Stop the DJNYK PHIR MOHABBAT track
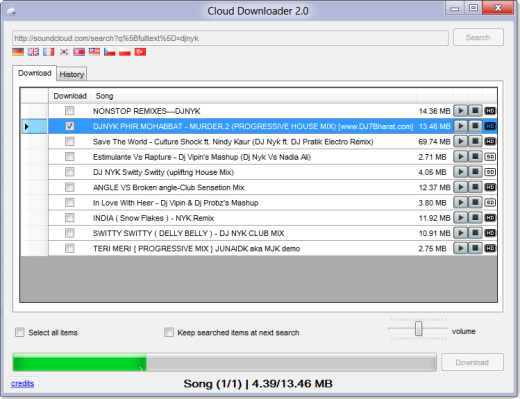This screenshot has height=399, width=520. point(475,126)
